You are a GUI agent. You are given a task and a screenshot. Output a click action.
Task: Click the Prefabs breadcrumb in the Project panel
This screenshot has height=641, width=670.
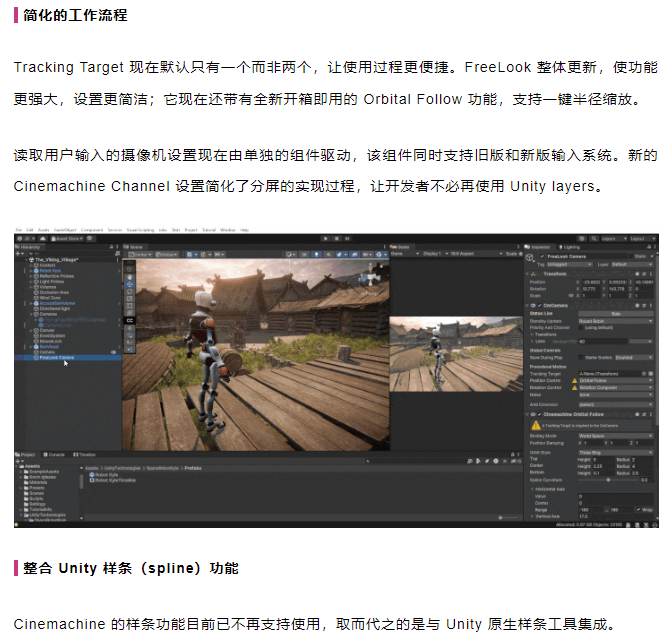193,468
